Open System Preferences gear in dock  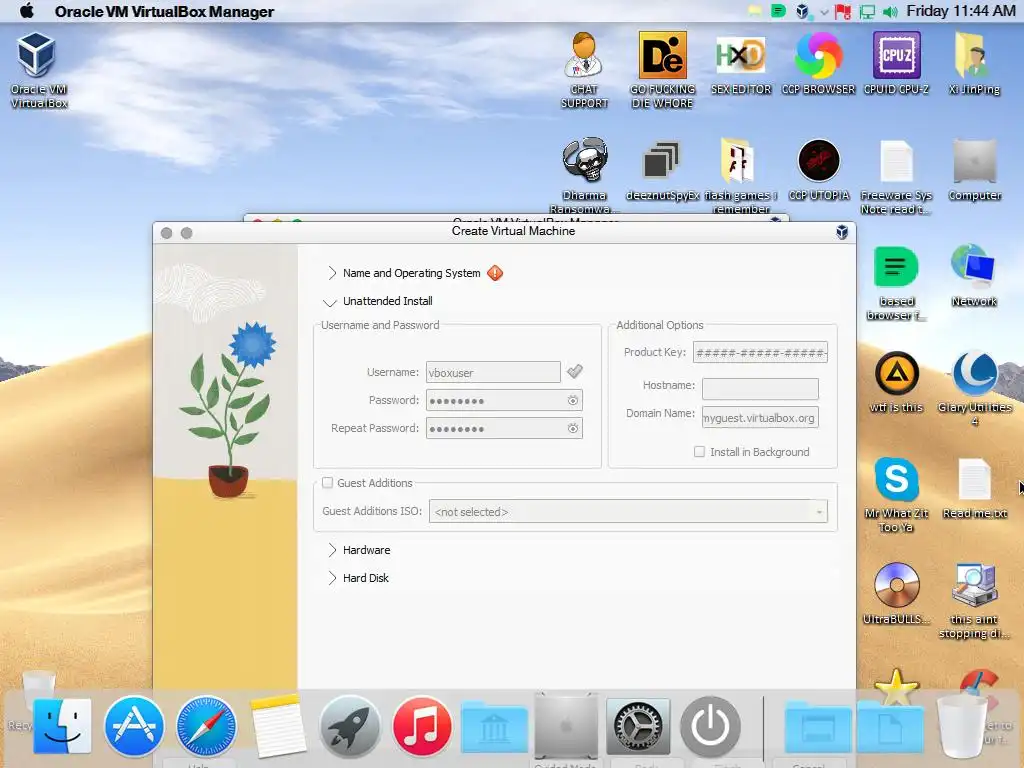tap(638, 726)
